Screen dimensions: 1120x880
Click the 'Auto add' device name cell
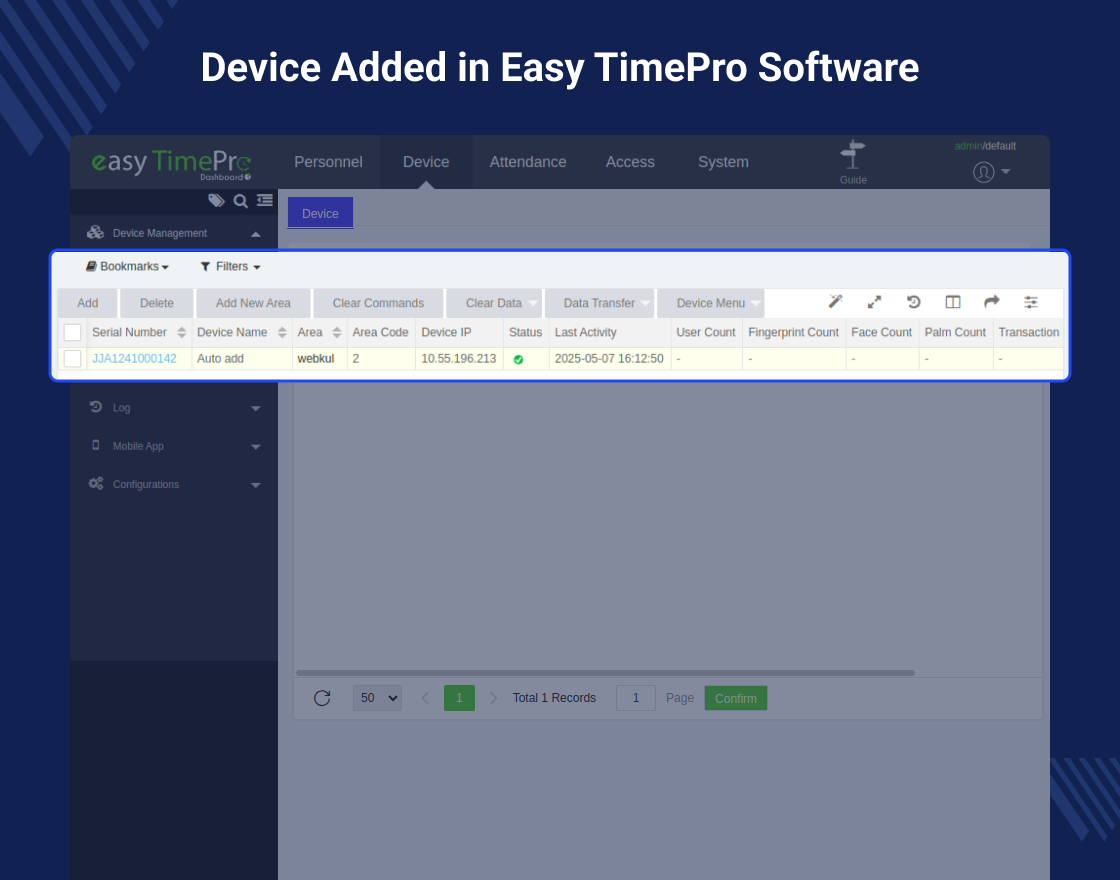tap(220, 359)
